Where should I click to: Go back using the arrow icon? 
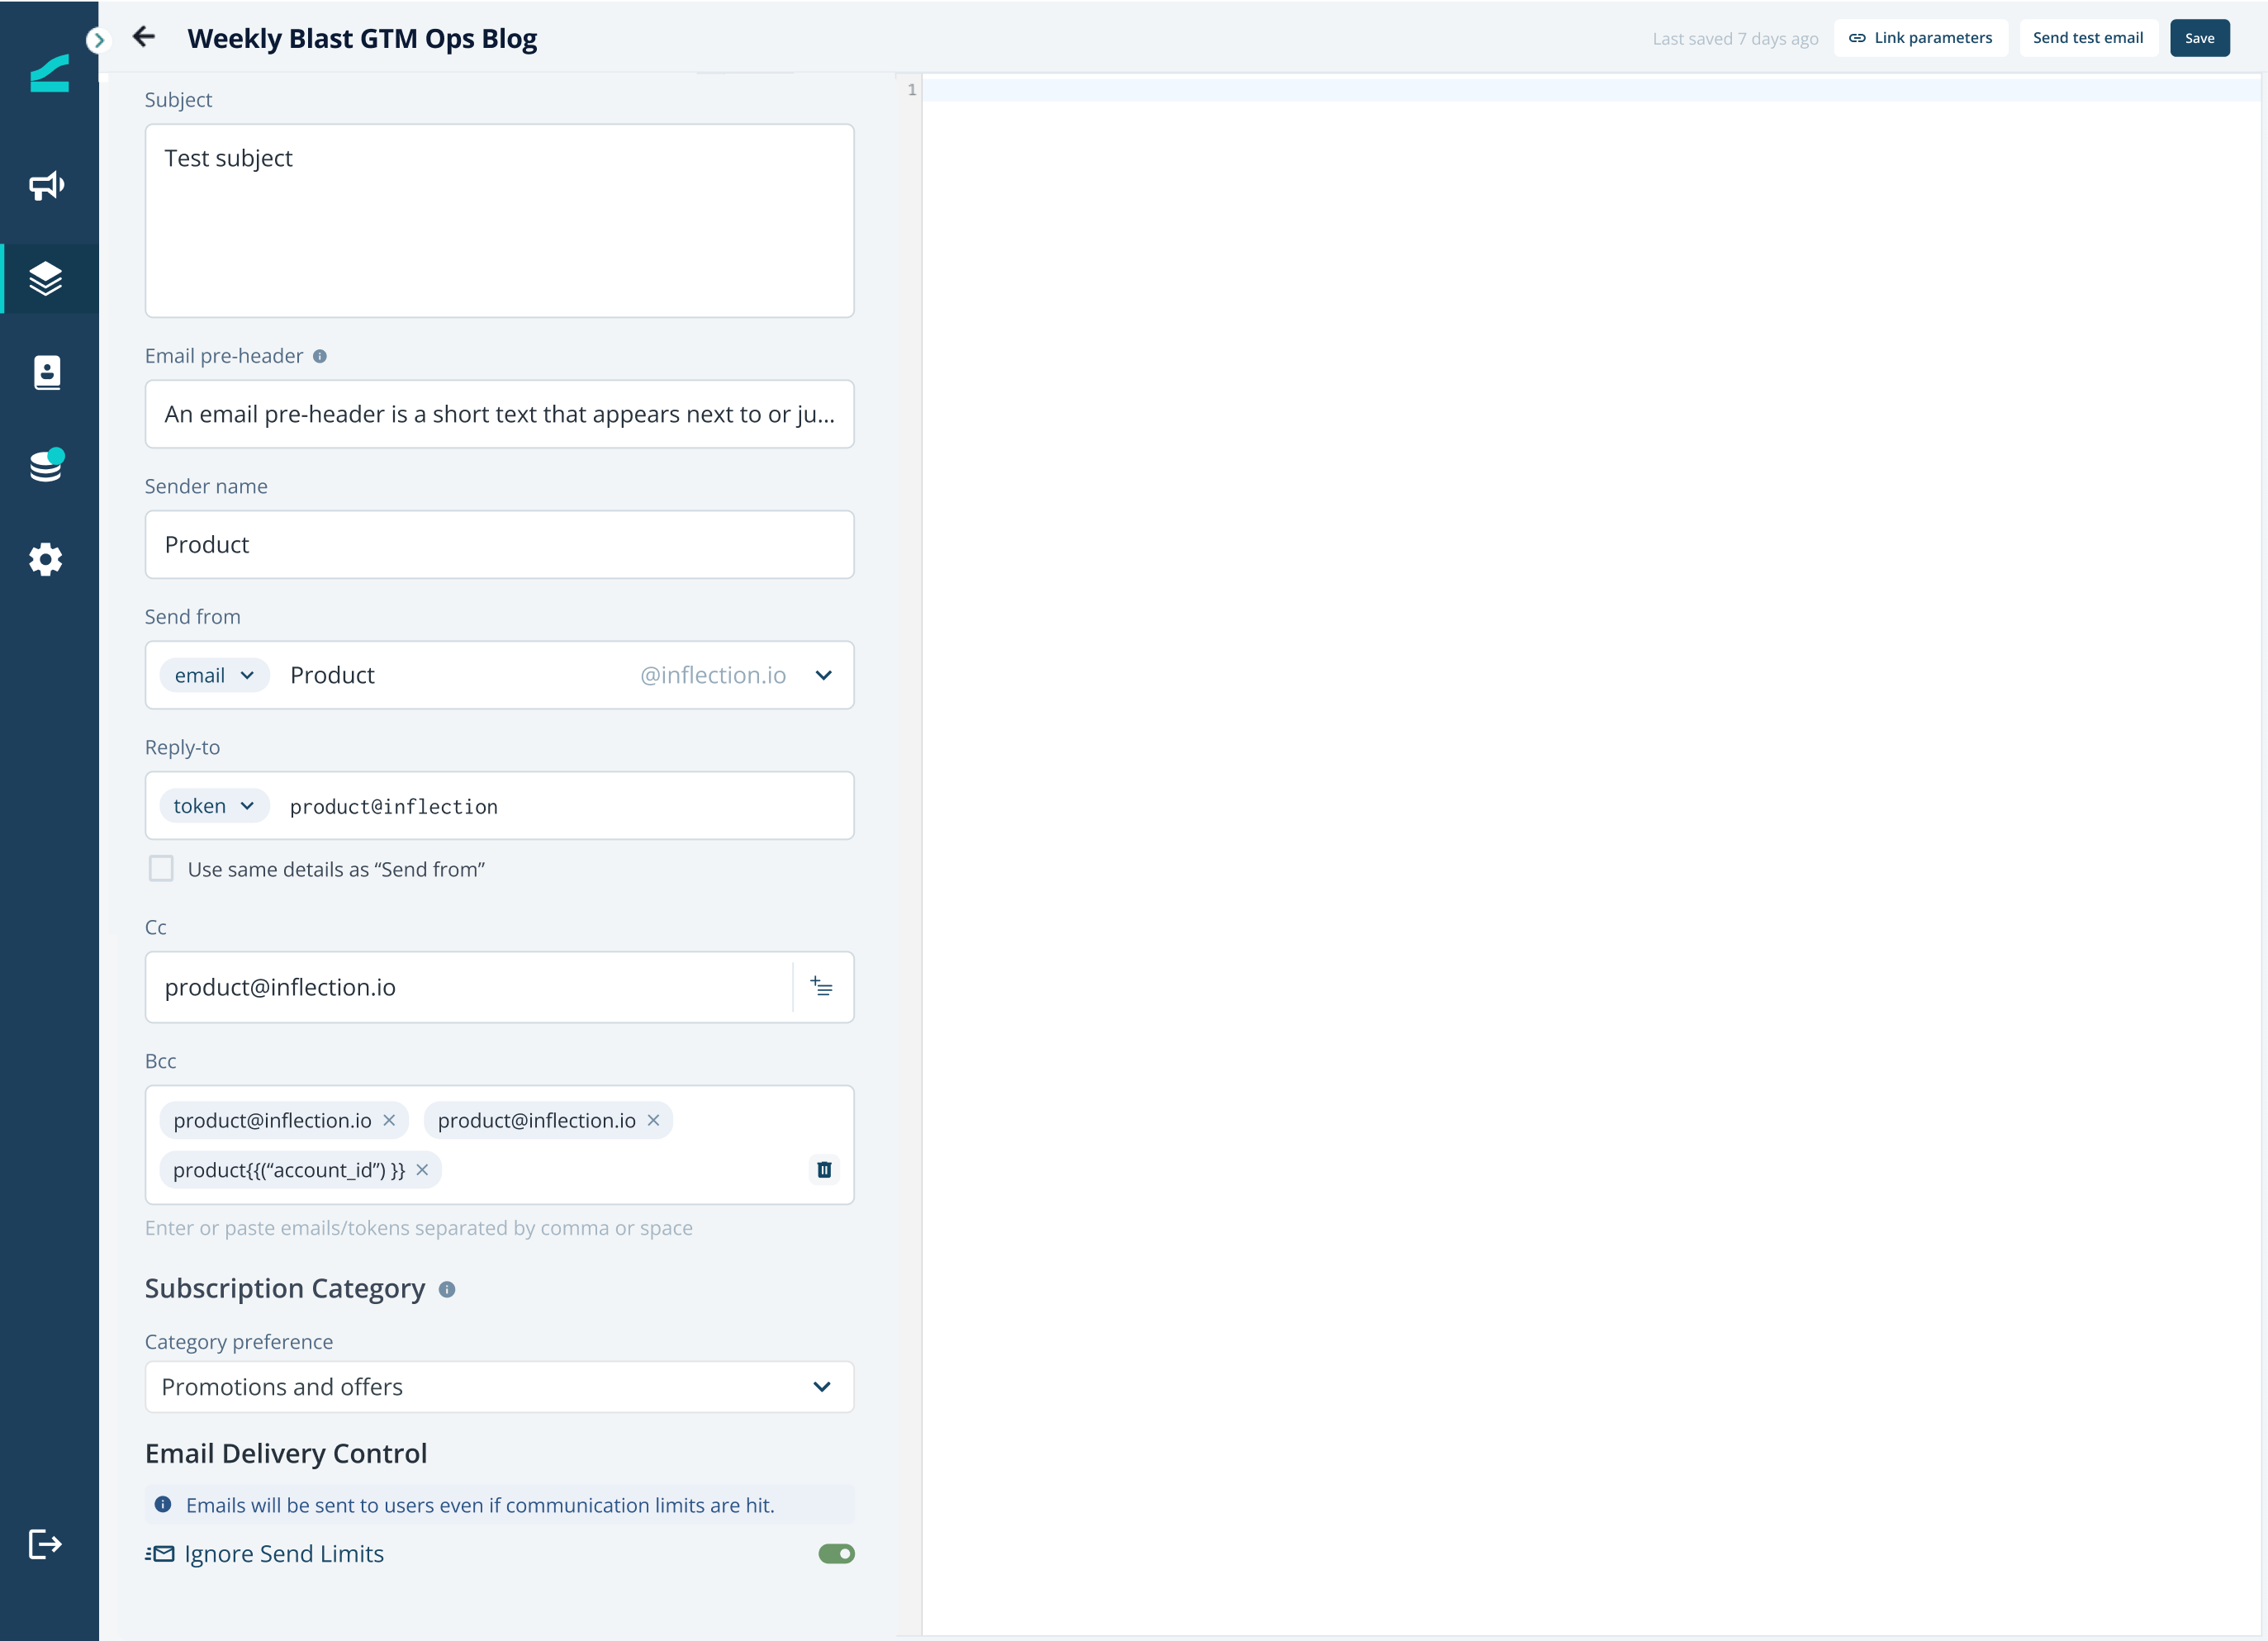pyautogui.click(x=144, y=37)
